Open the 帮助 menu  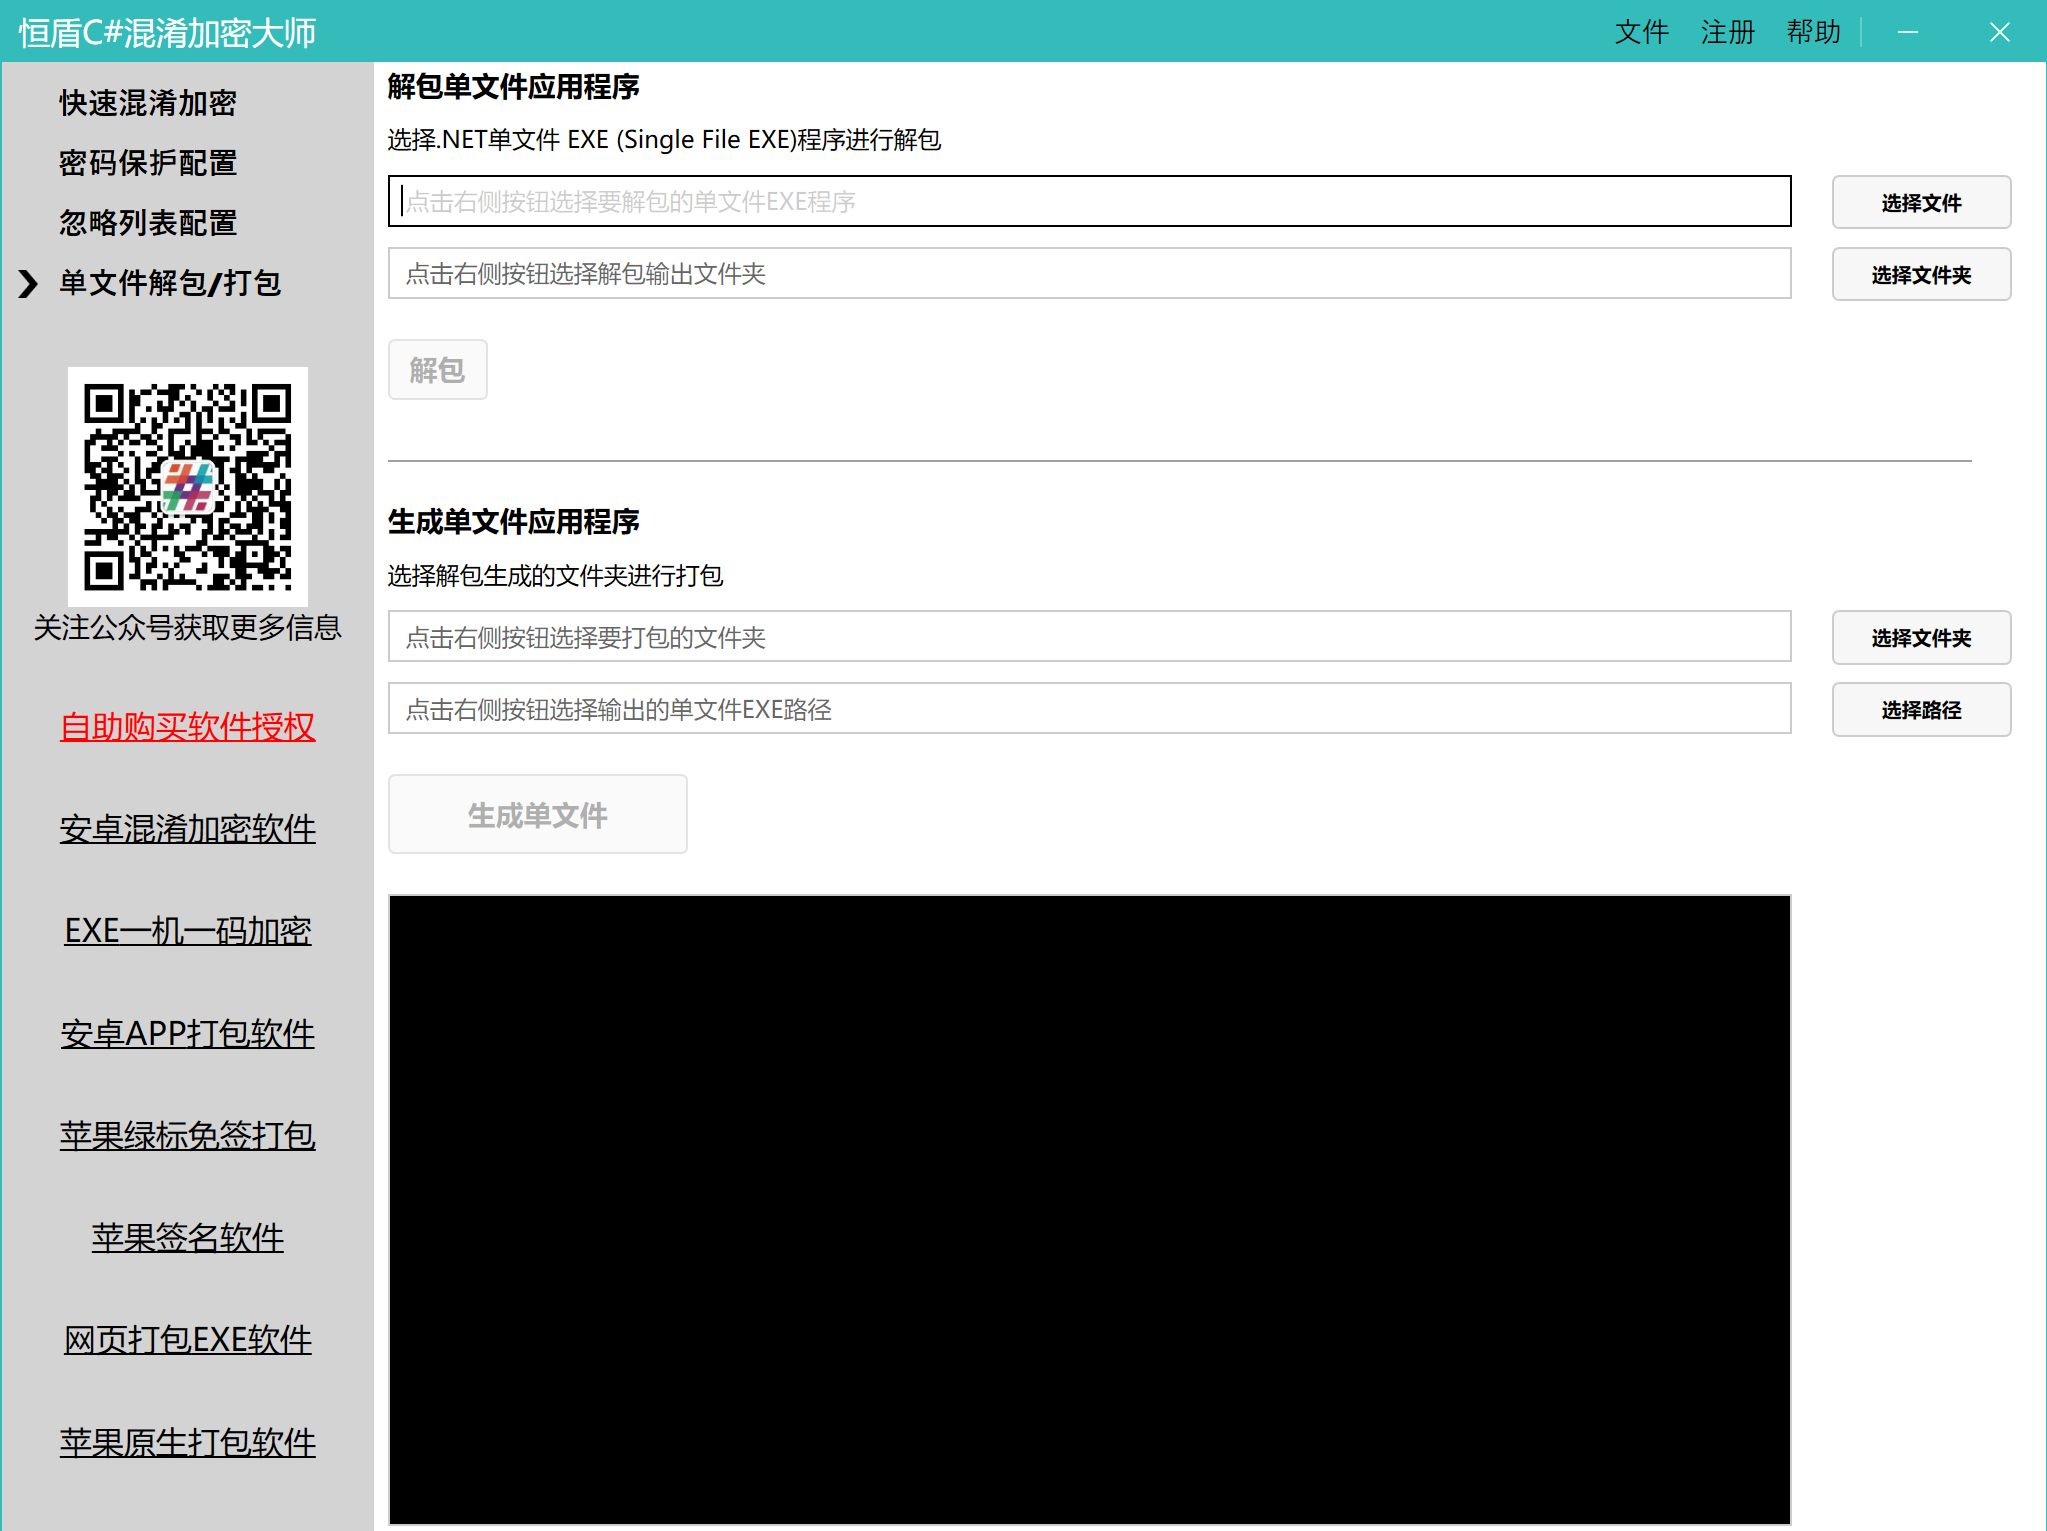1813,31
